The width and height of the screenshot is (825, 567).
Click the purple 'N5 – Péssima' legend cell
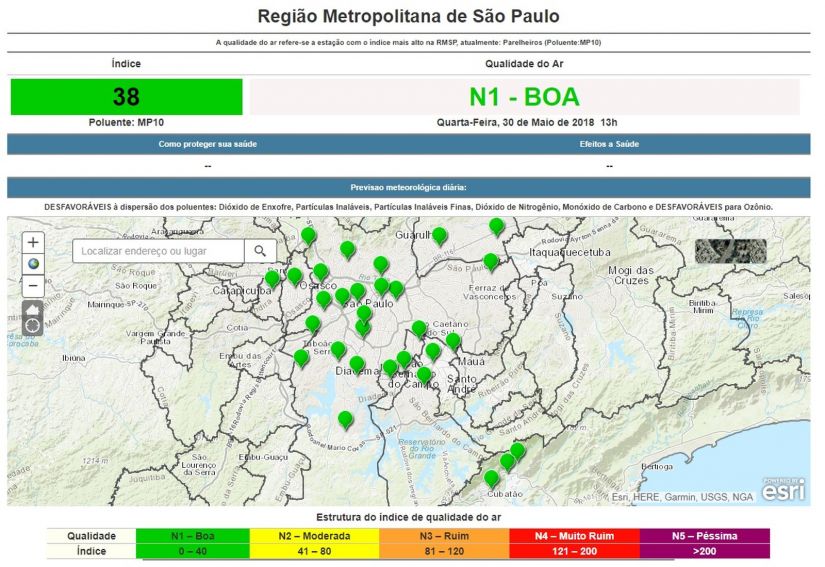click(705, 536)
